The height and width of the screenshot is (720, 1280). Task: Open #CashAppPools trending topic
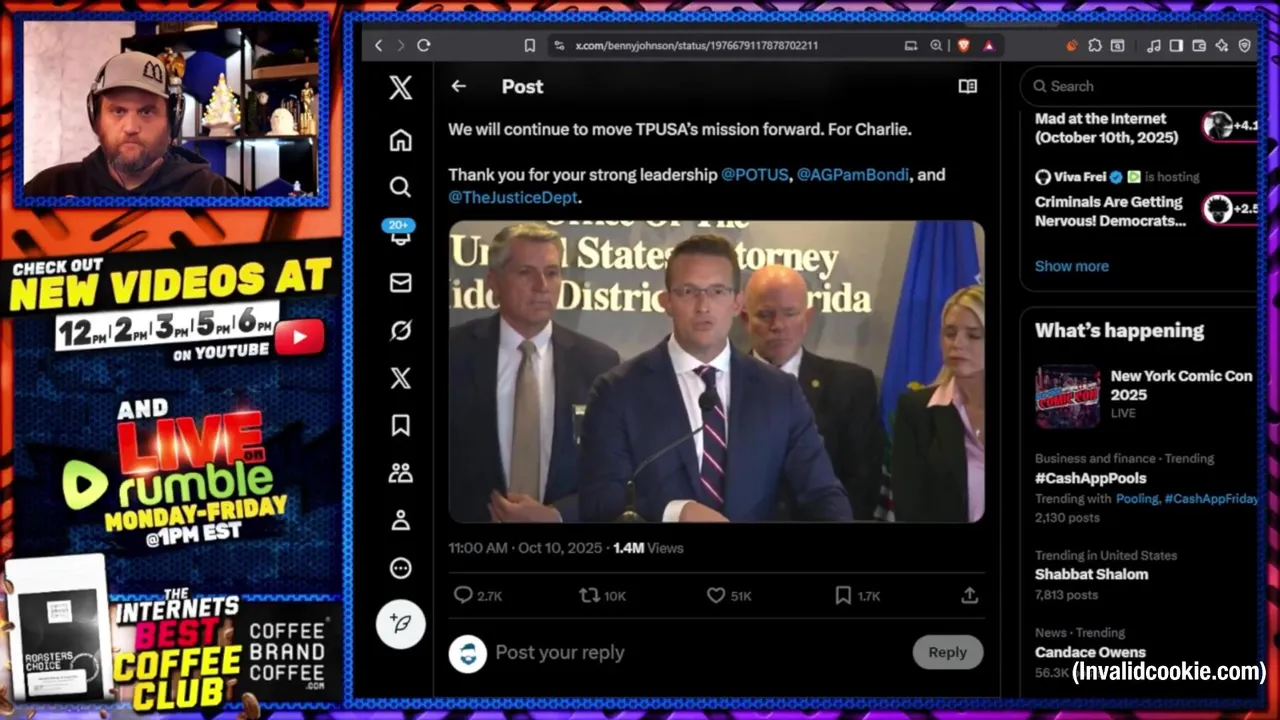pyautogui.click(x=1090, y=478)
